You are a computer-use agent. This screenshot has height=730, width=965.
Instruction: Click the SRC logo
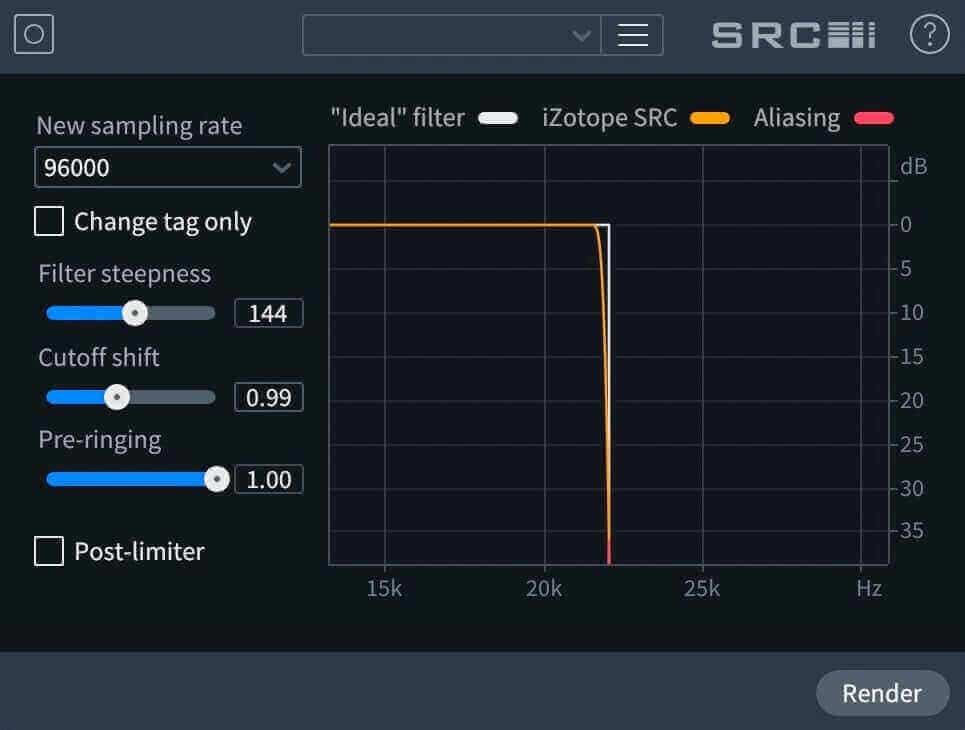point(793,35)
